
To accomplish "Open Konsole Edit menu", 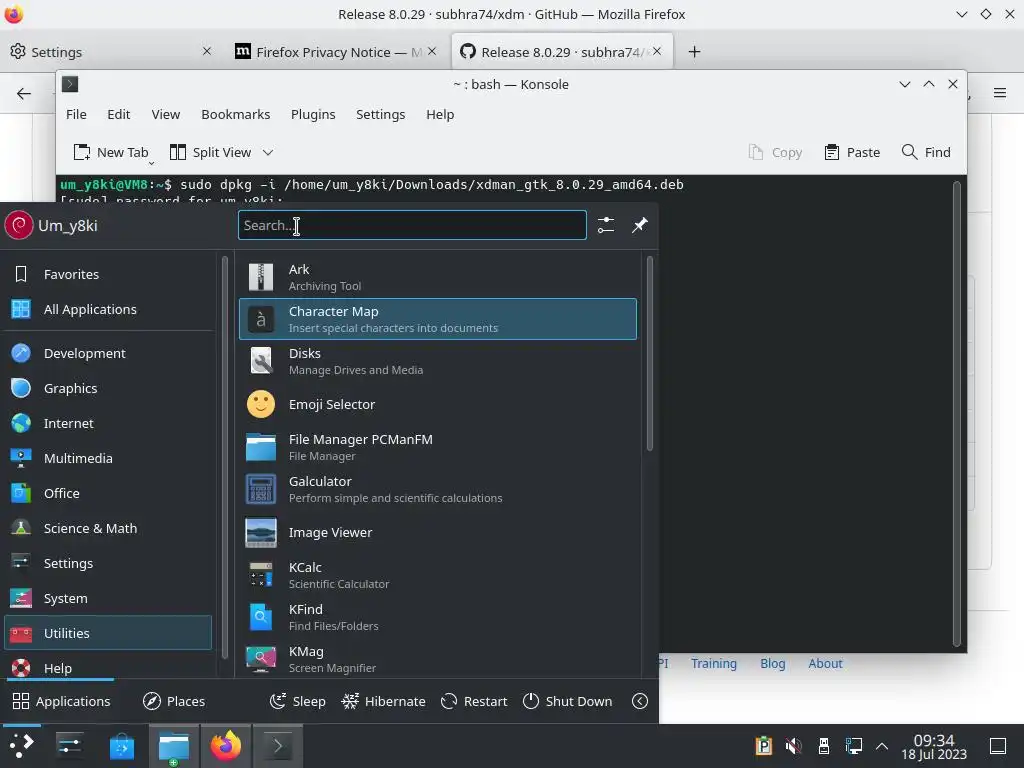I will (x=118, y=114).
